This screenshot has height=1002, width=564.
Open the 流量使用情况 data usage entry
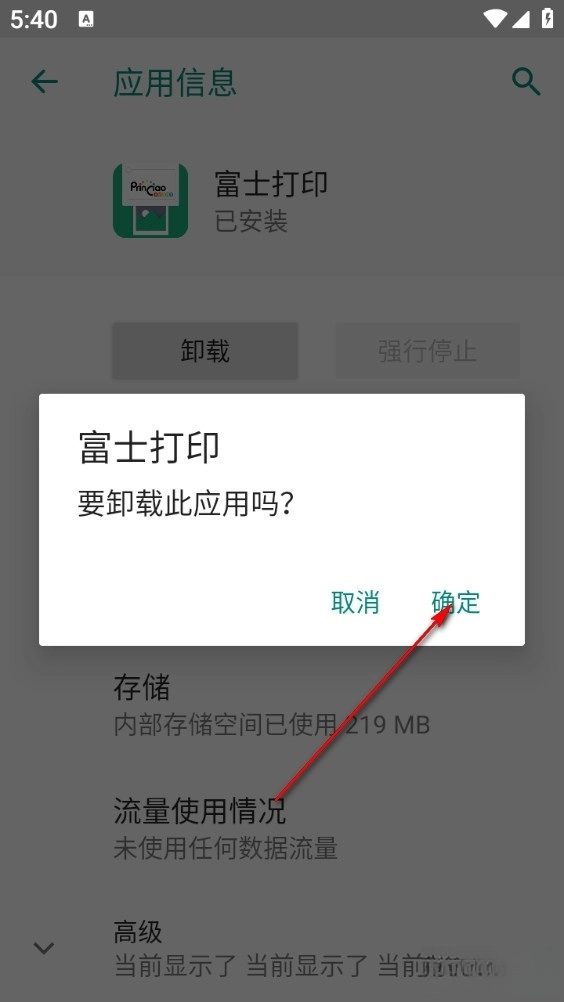click(x=282, y=828)
